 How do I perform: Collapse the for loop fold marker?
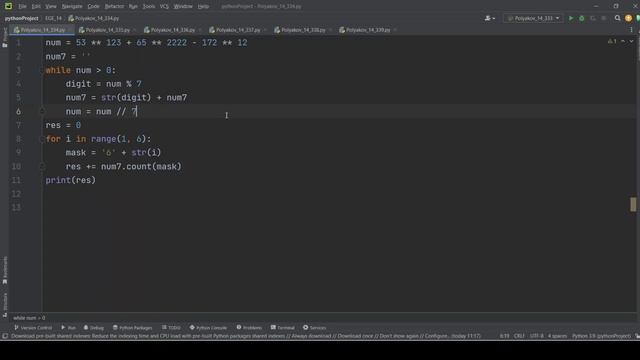click(42, 139)
